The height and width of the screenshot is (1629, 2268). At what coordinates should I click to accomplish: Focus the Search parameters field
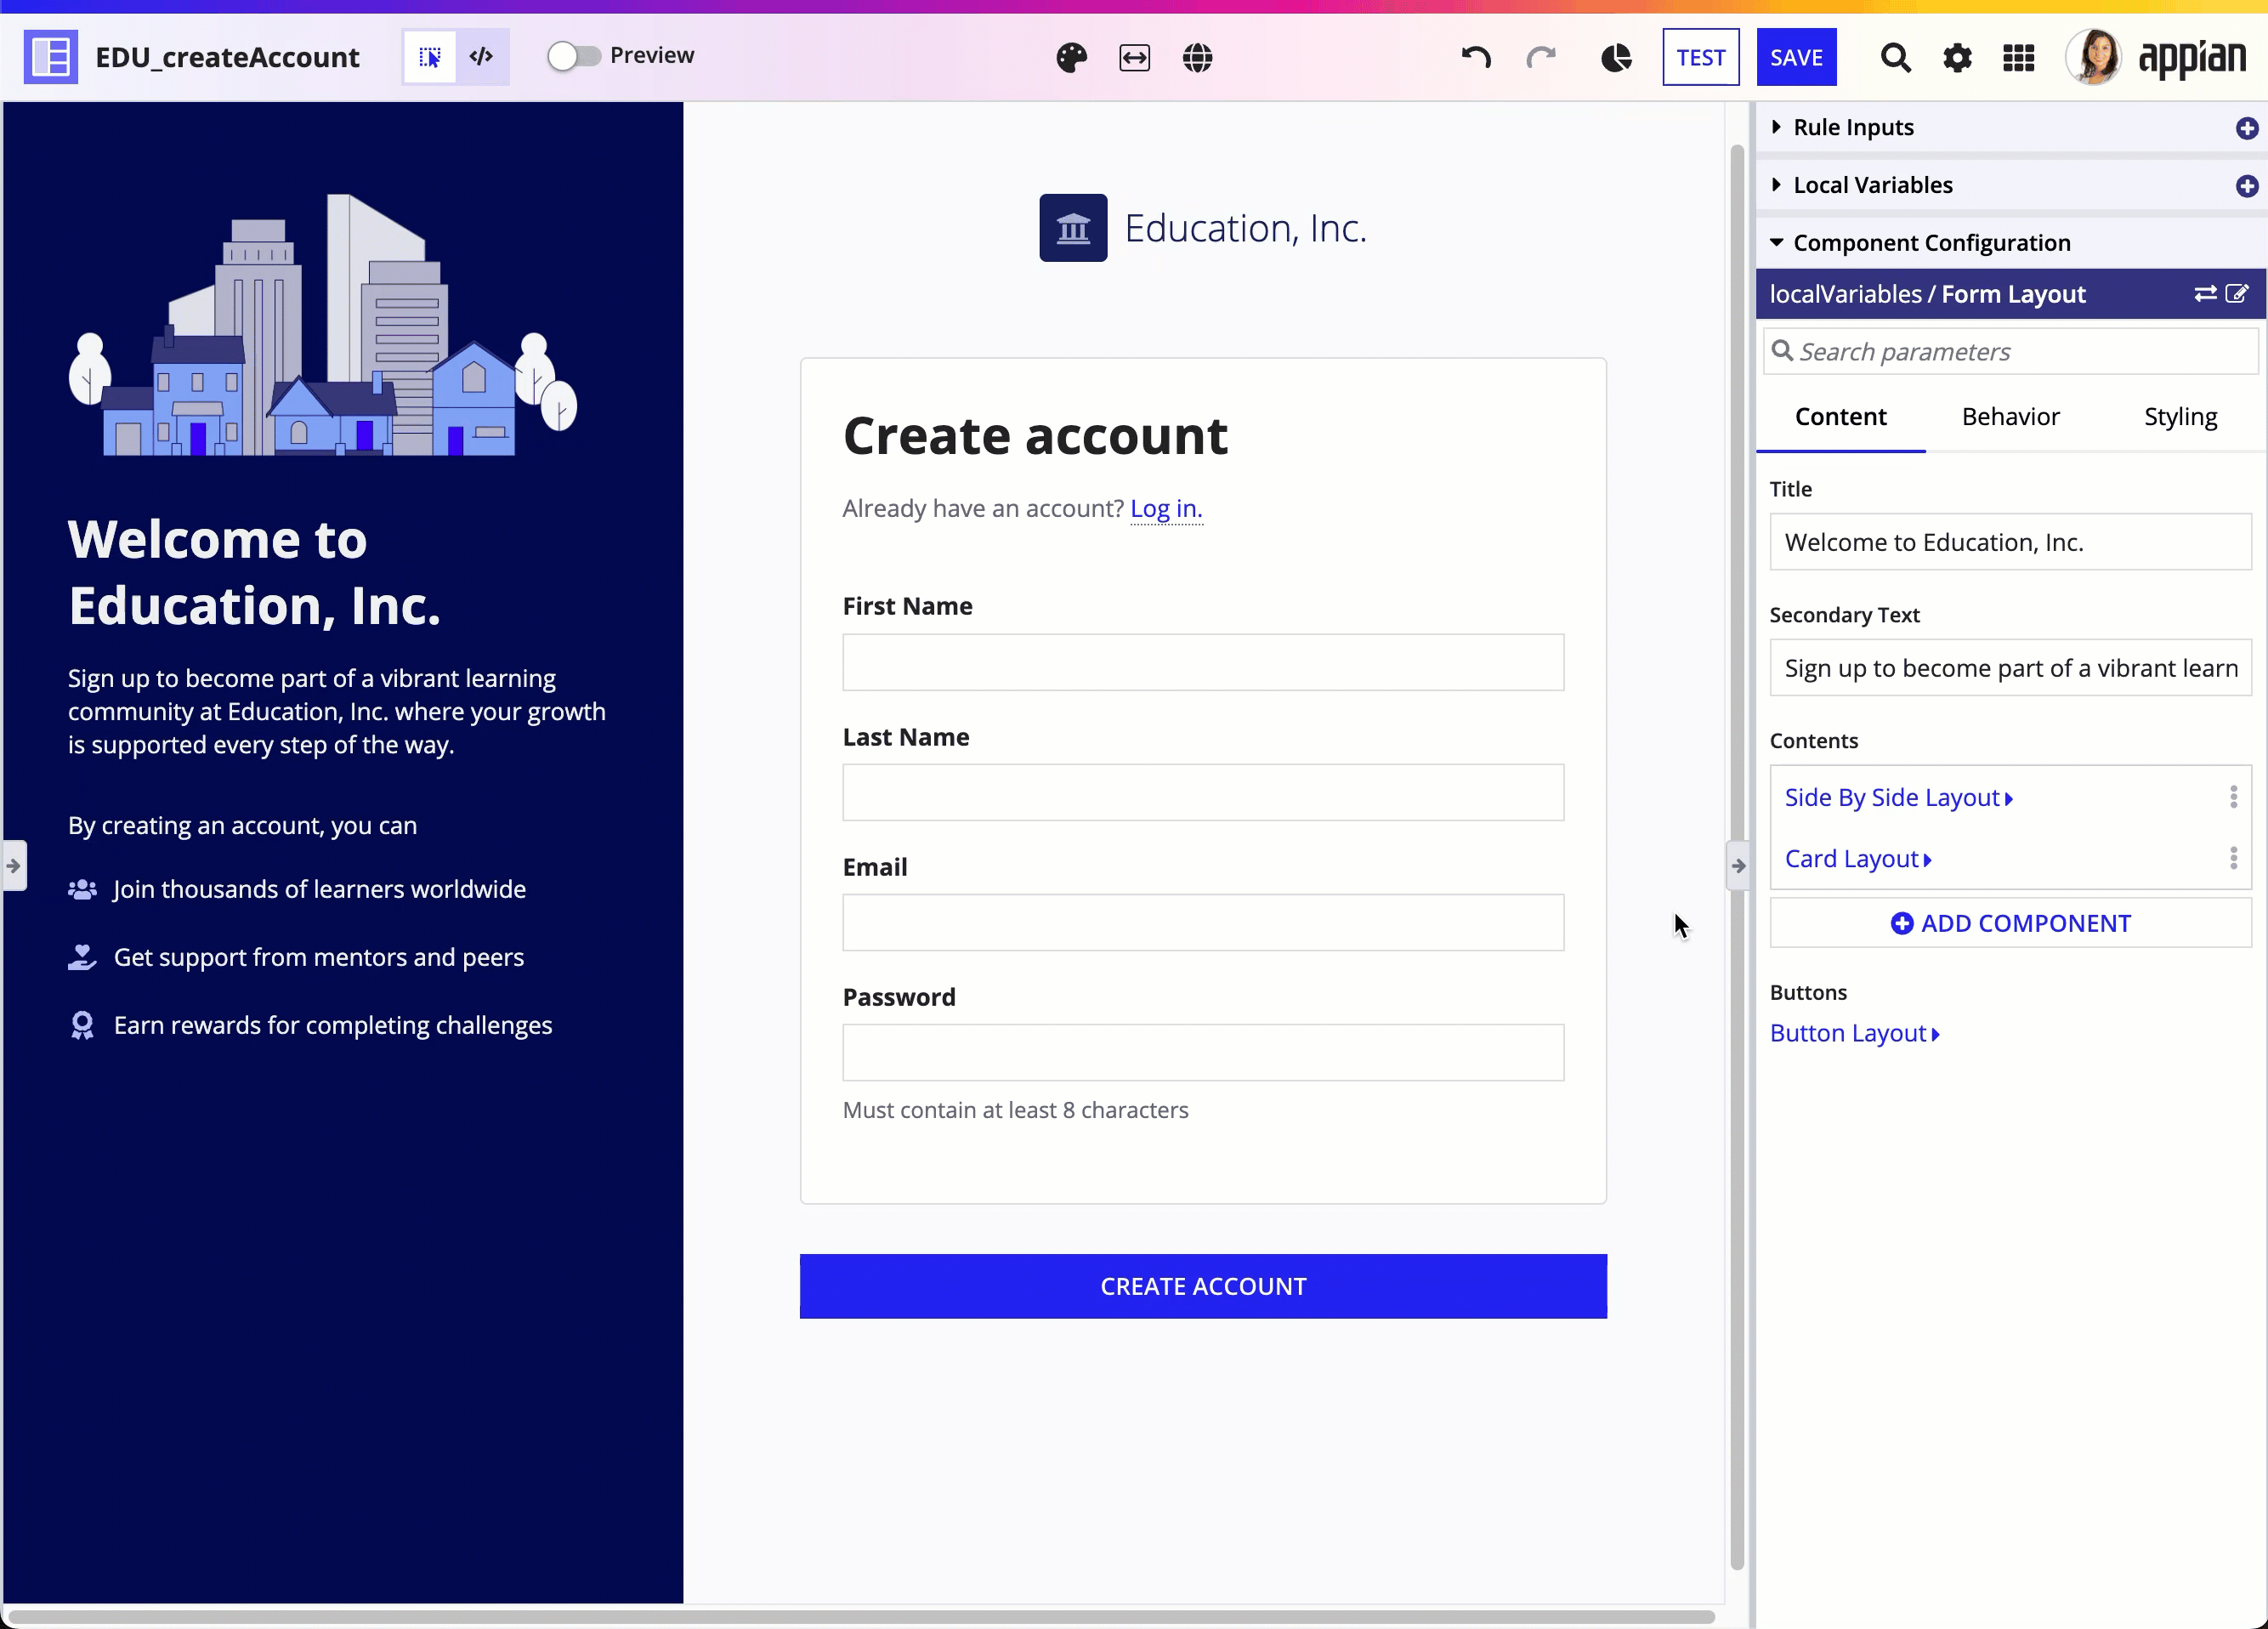coord(2010,352)
